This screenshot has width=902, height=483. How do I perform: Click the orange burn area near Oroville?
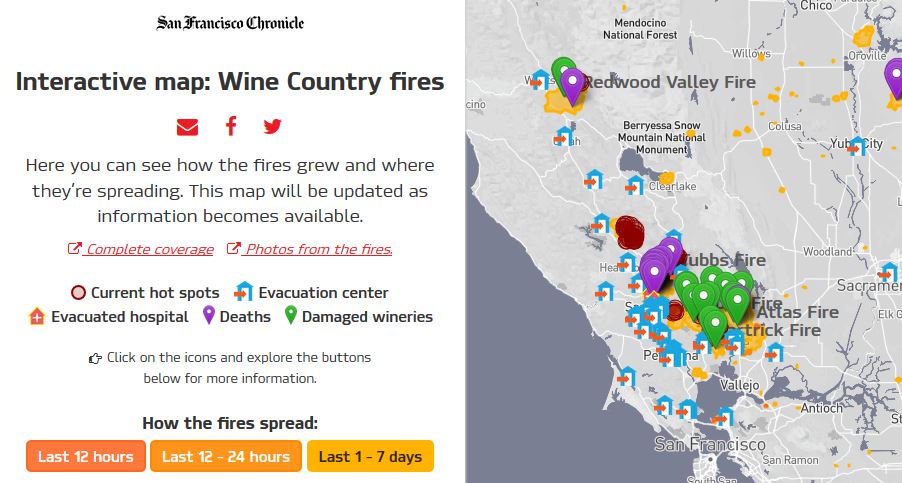pyautogui.click(x=861, y=37)
